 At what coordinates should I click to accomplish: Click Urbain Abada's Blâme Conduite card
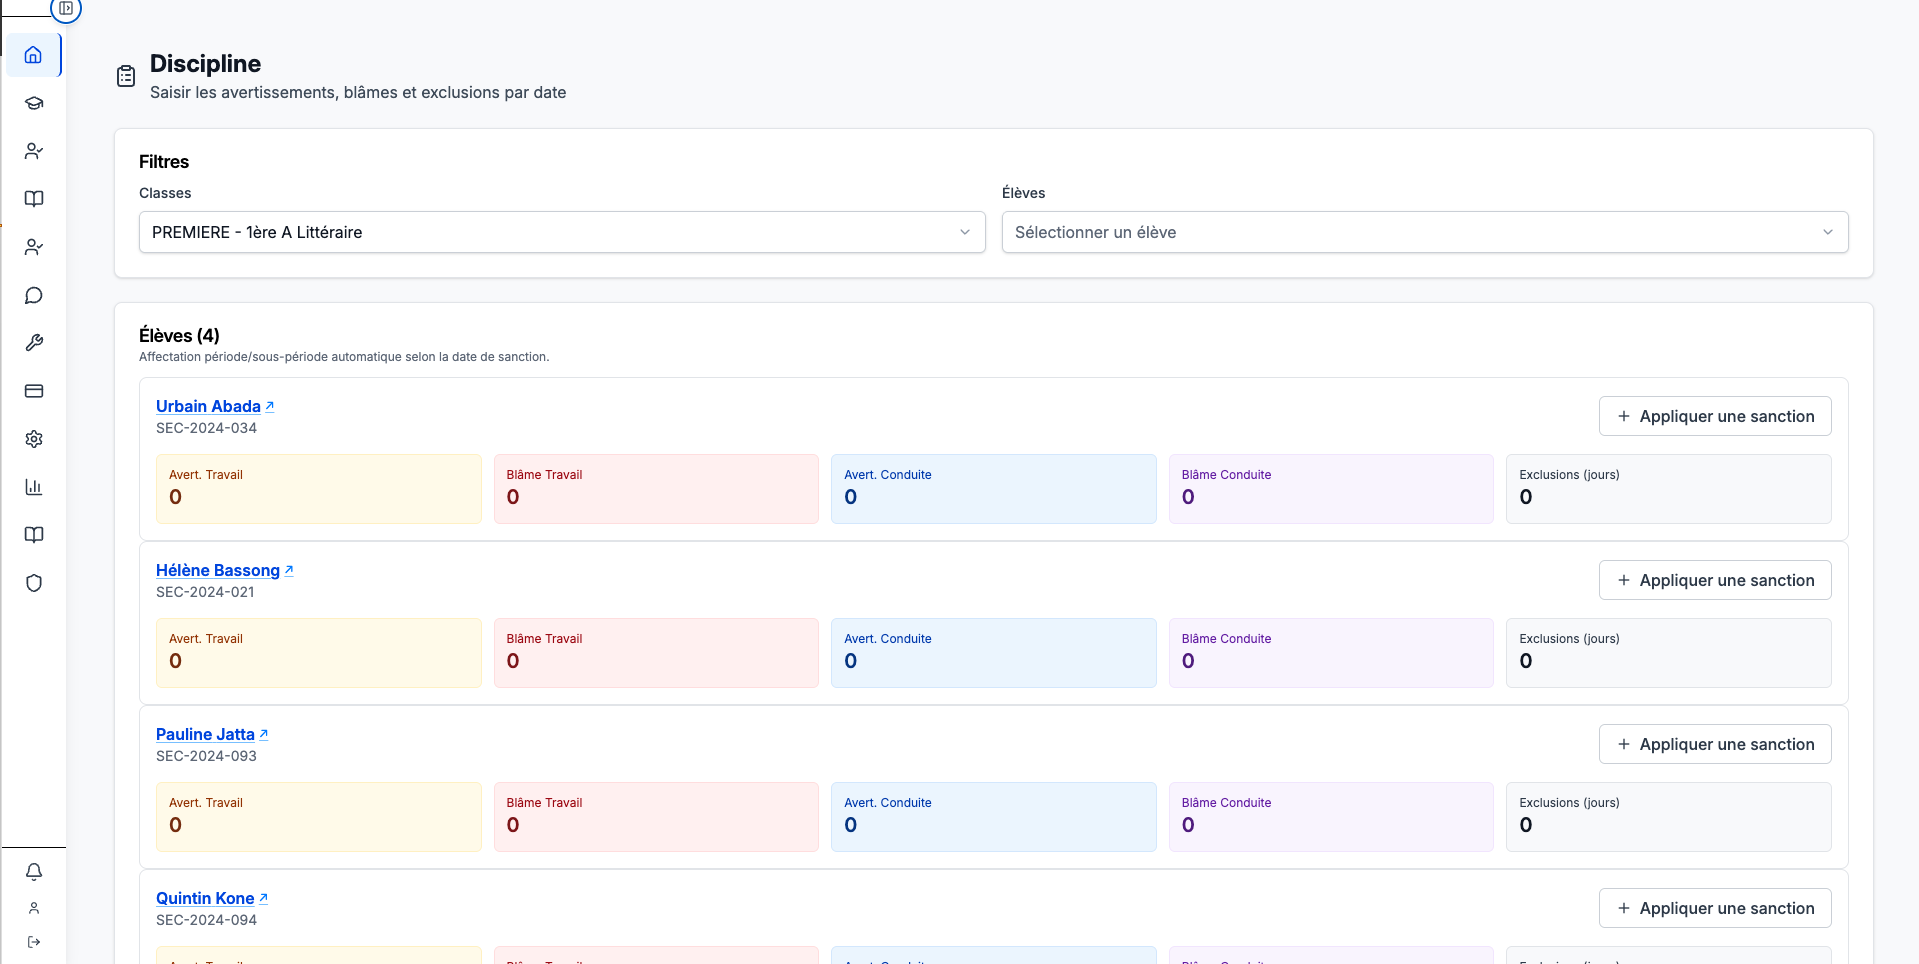(x=1331, y=489)
